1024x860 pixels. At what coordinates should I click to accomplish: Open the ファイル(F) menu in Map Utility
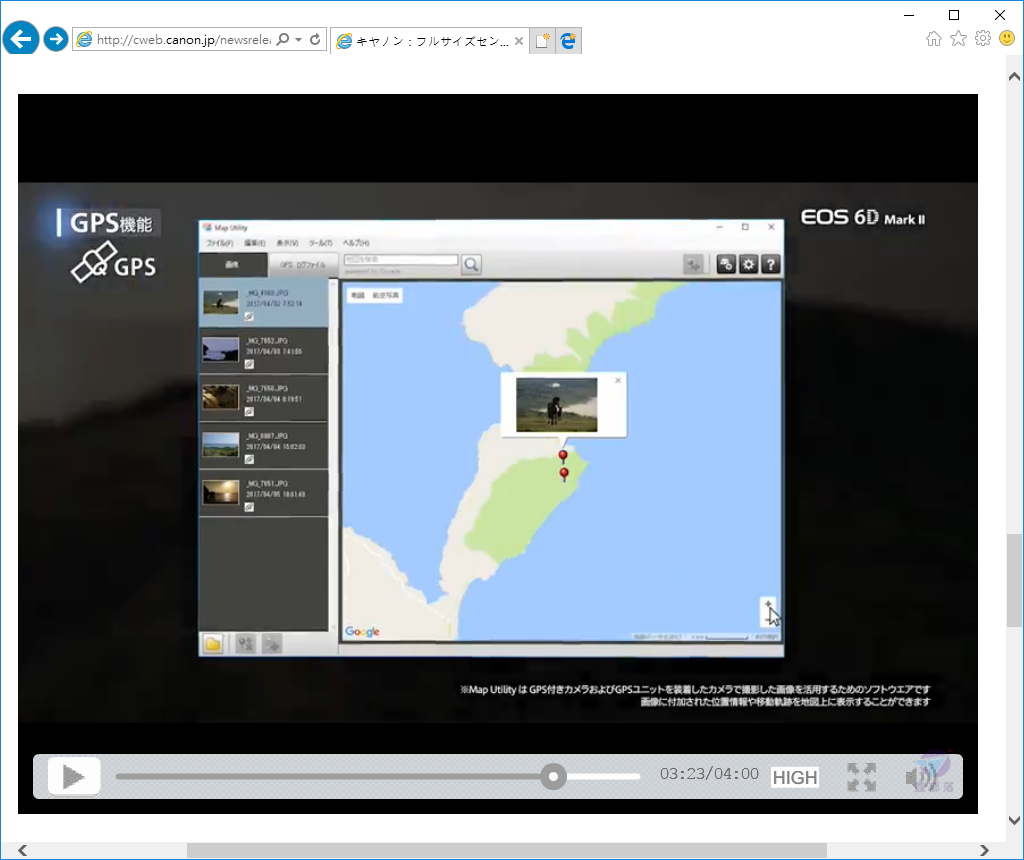click(219, 243)
